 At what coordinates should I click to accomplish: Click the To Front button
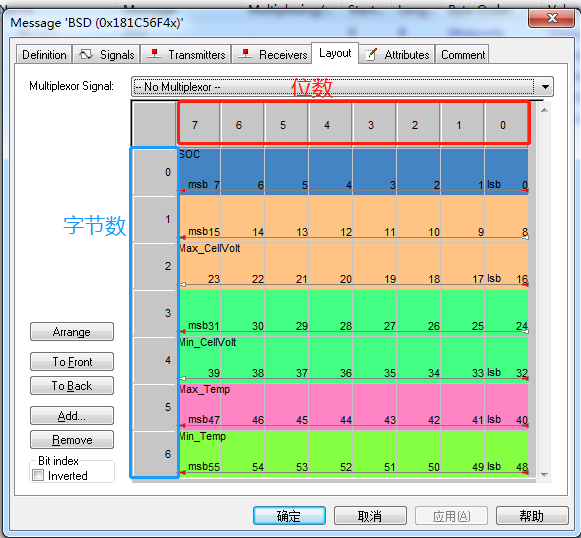point(72,361)
